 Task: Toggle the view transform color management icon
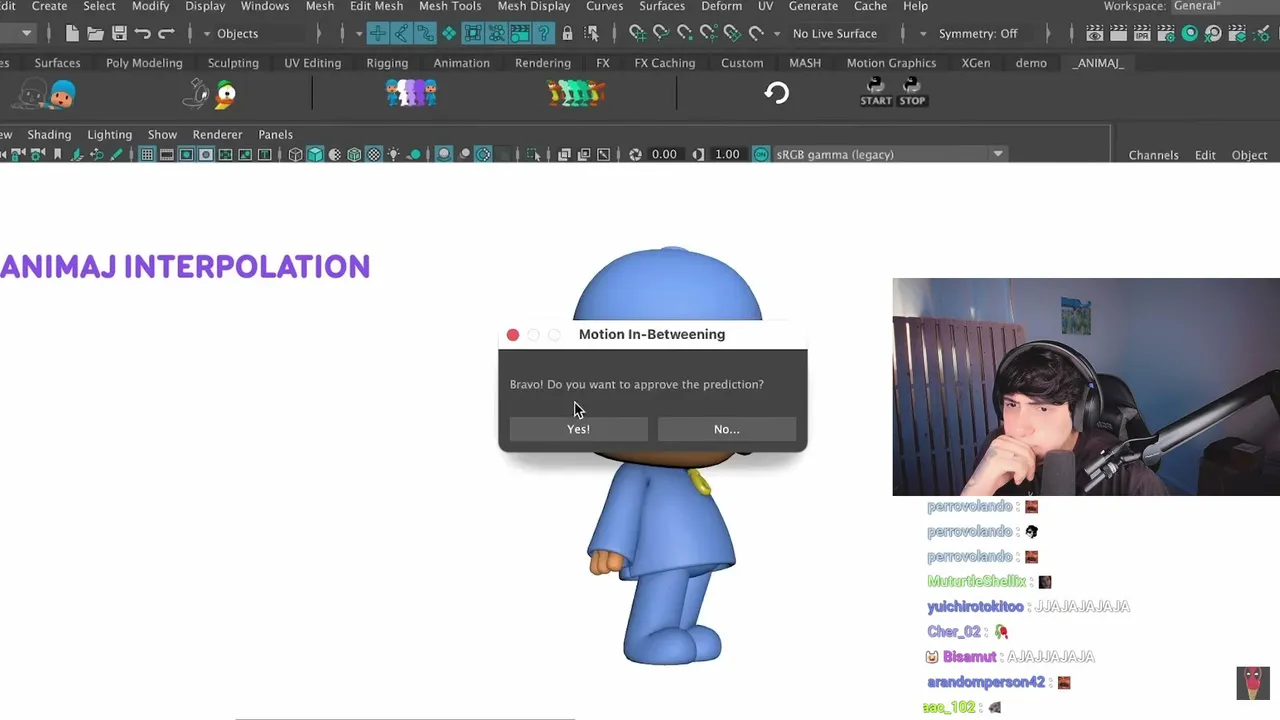[761, 154]
